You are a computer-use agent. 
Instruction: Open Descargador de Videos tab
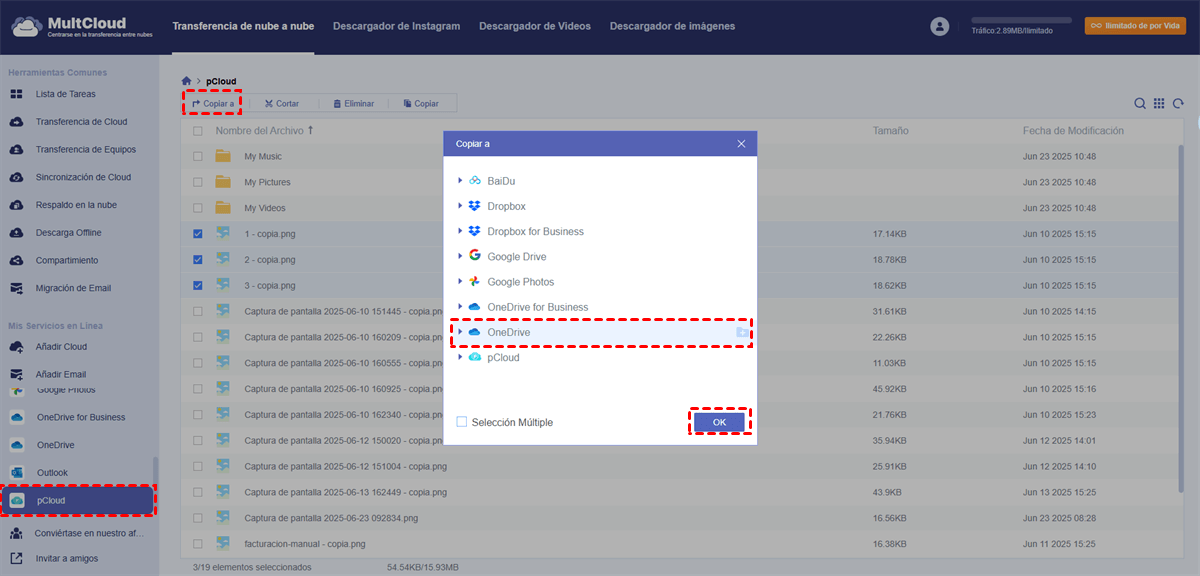click(x=535, y=26)
